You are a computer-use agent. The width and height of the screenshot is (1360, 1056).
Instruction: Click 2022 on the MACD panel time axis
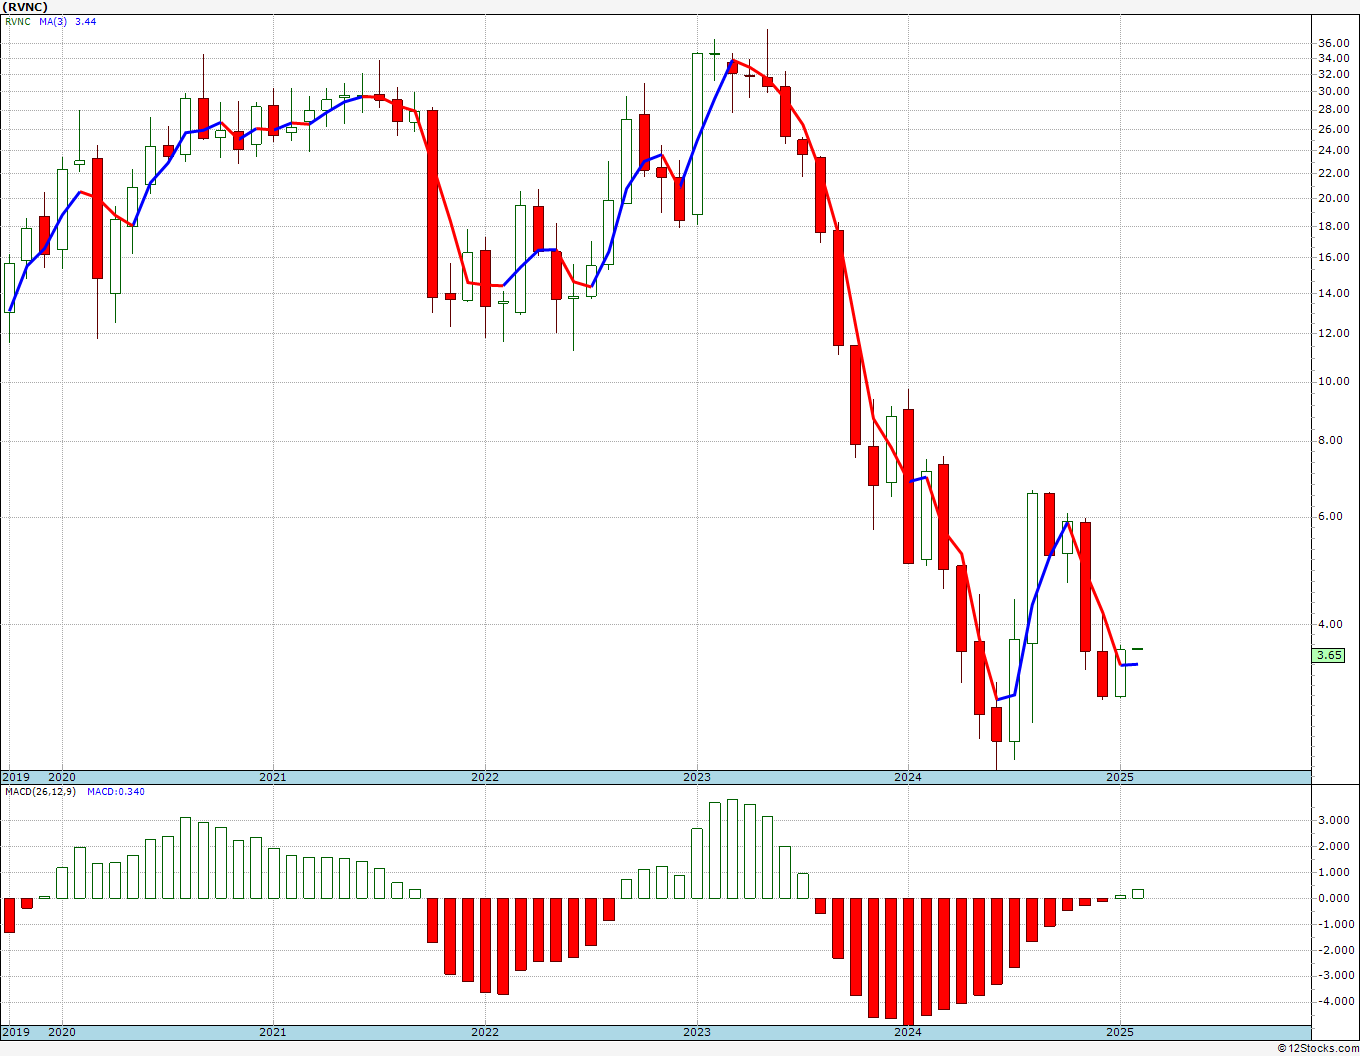pos(485,1032)
